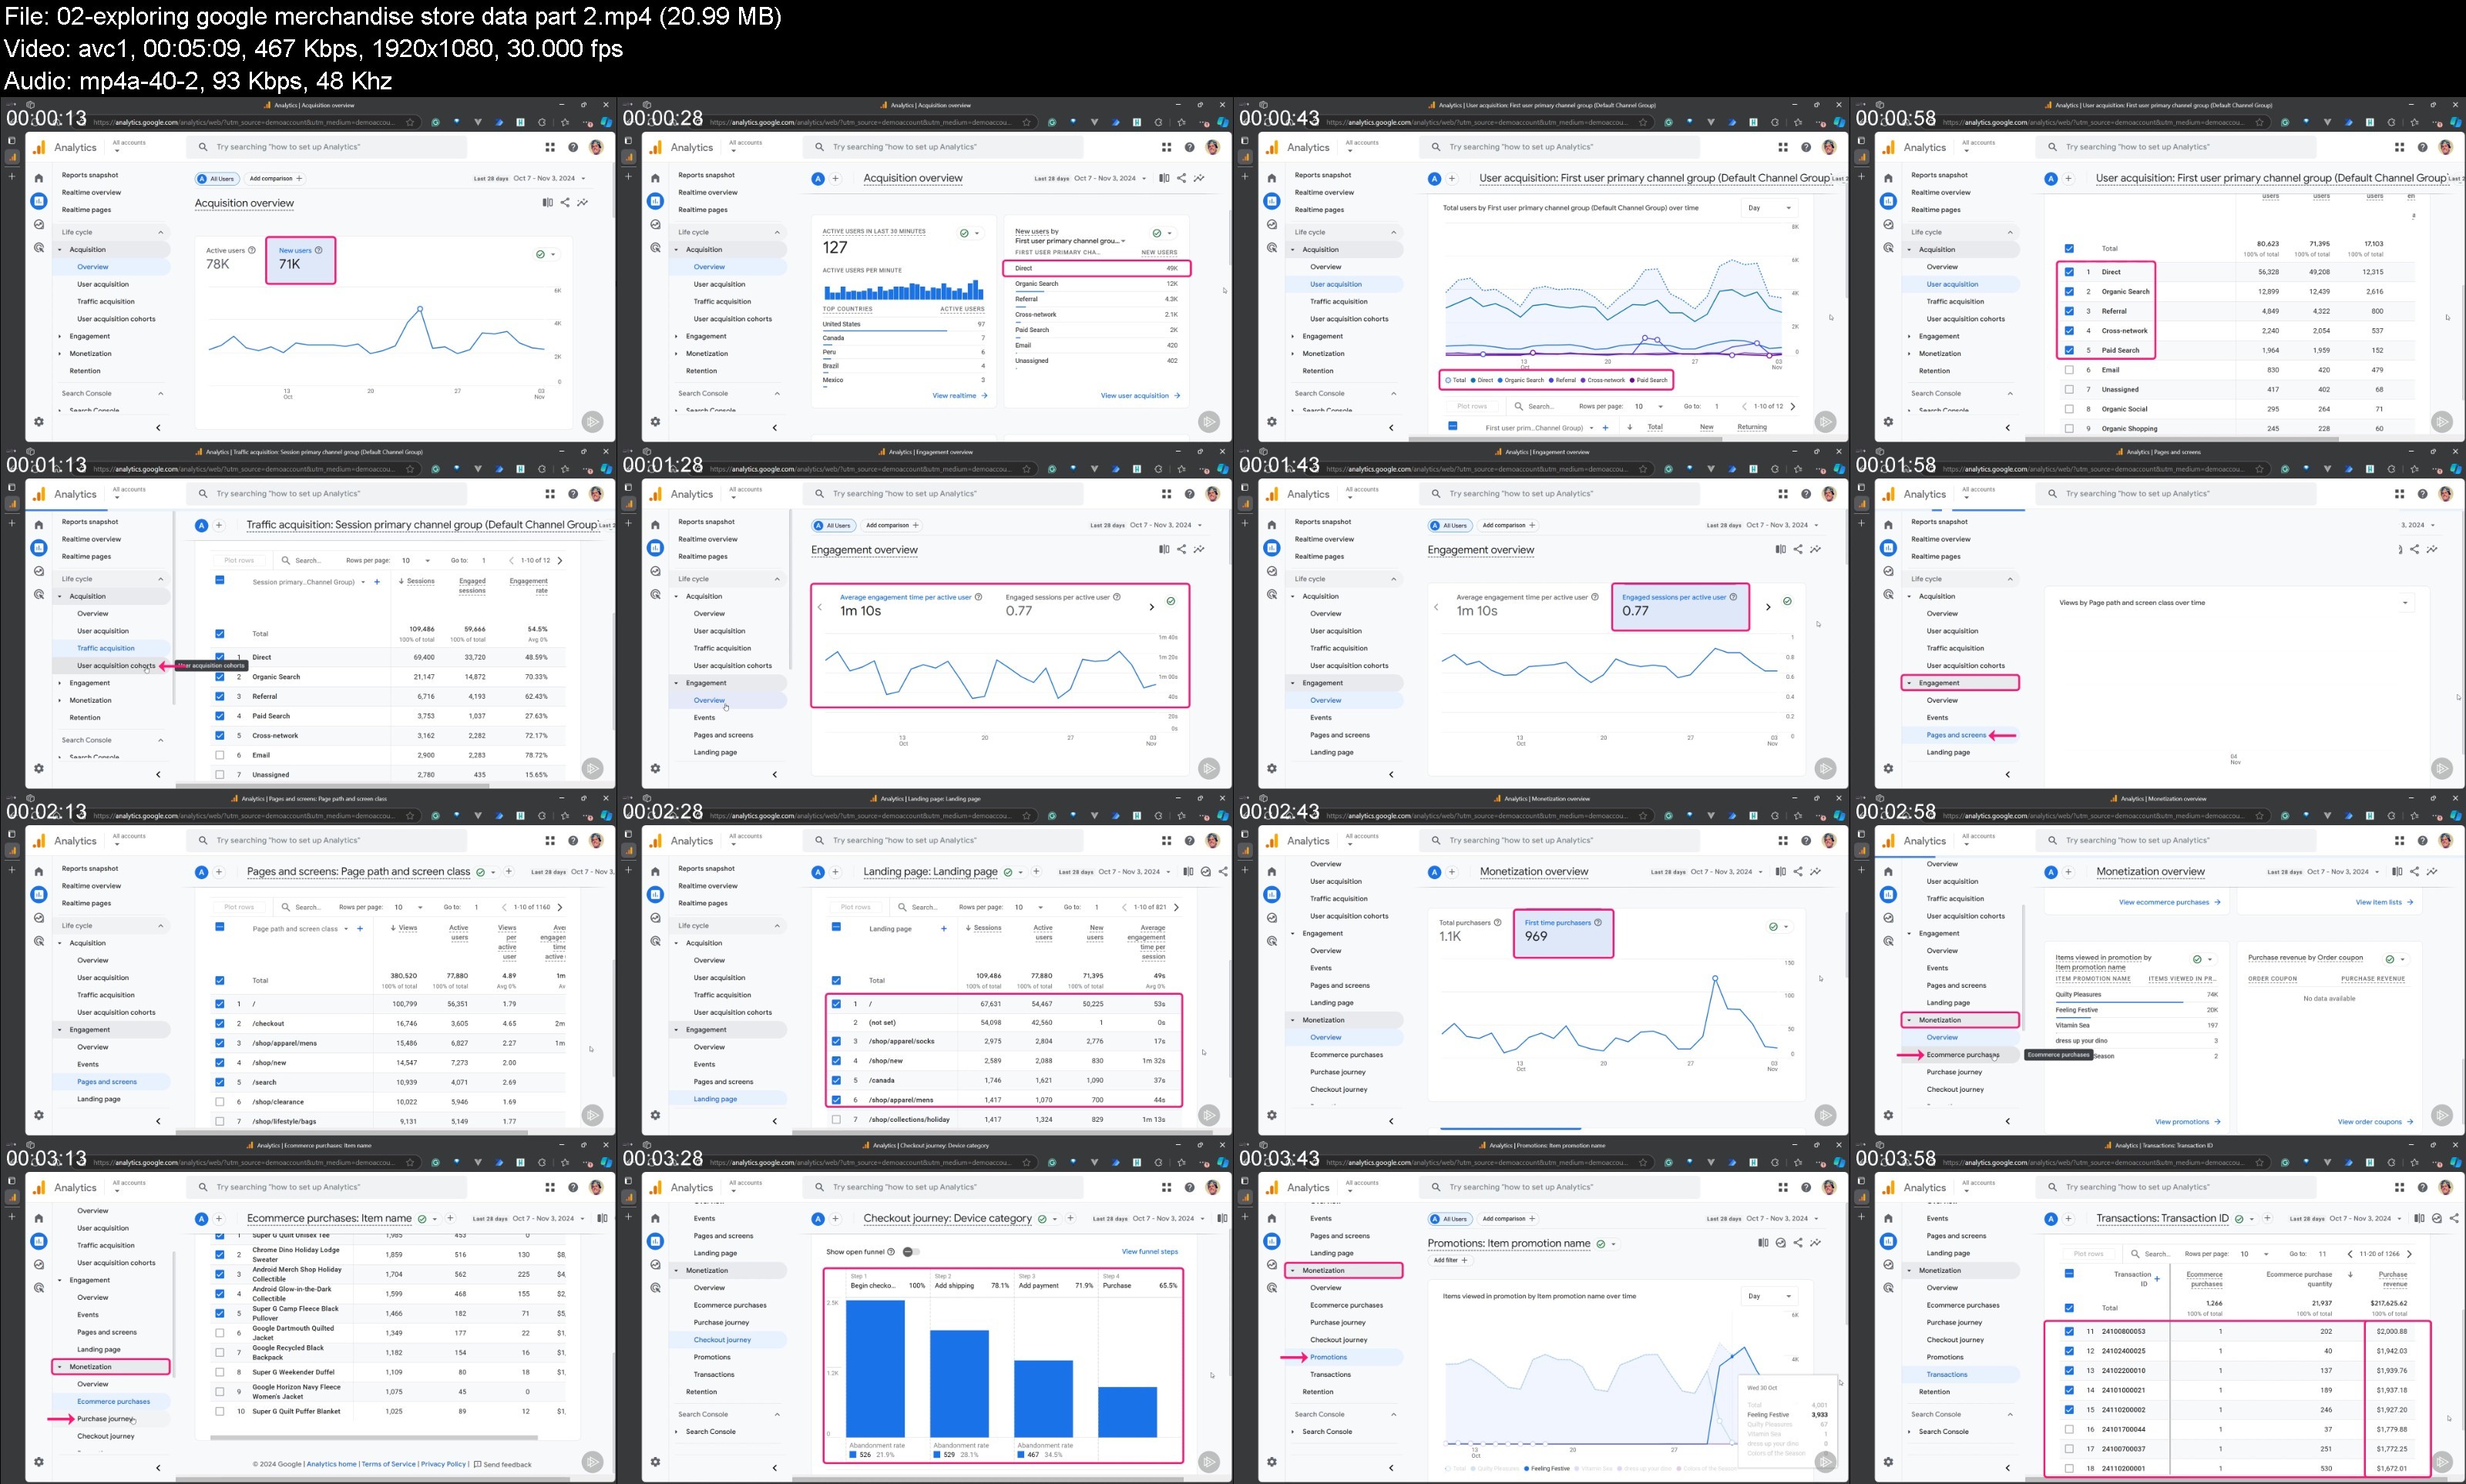
Task: Click the Home icon in the 00:00:13 frame
Action: (39, 178)
